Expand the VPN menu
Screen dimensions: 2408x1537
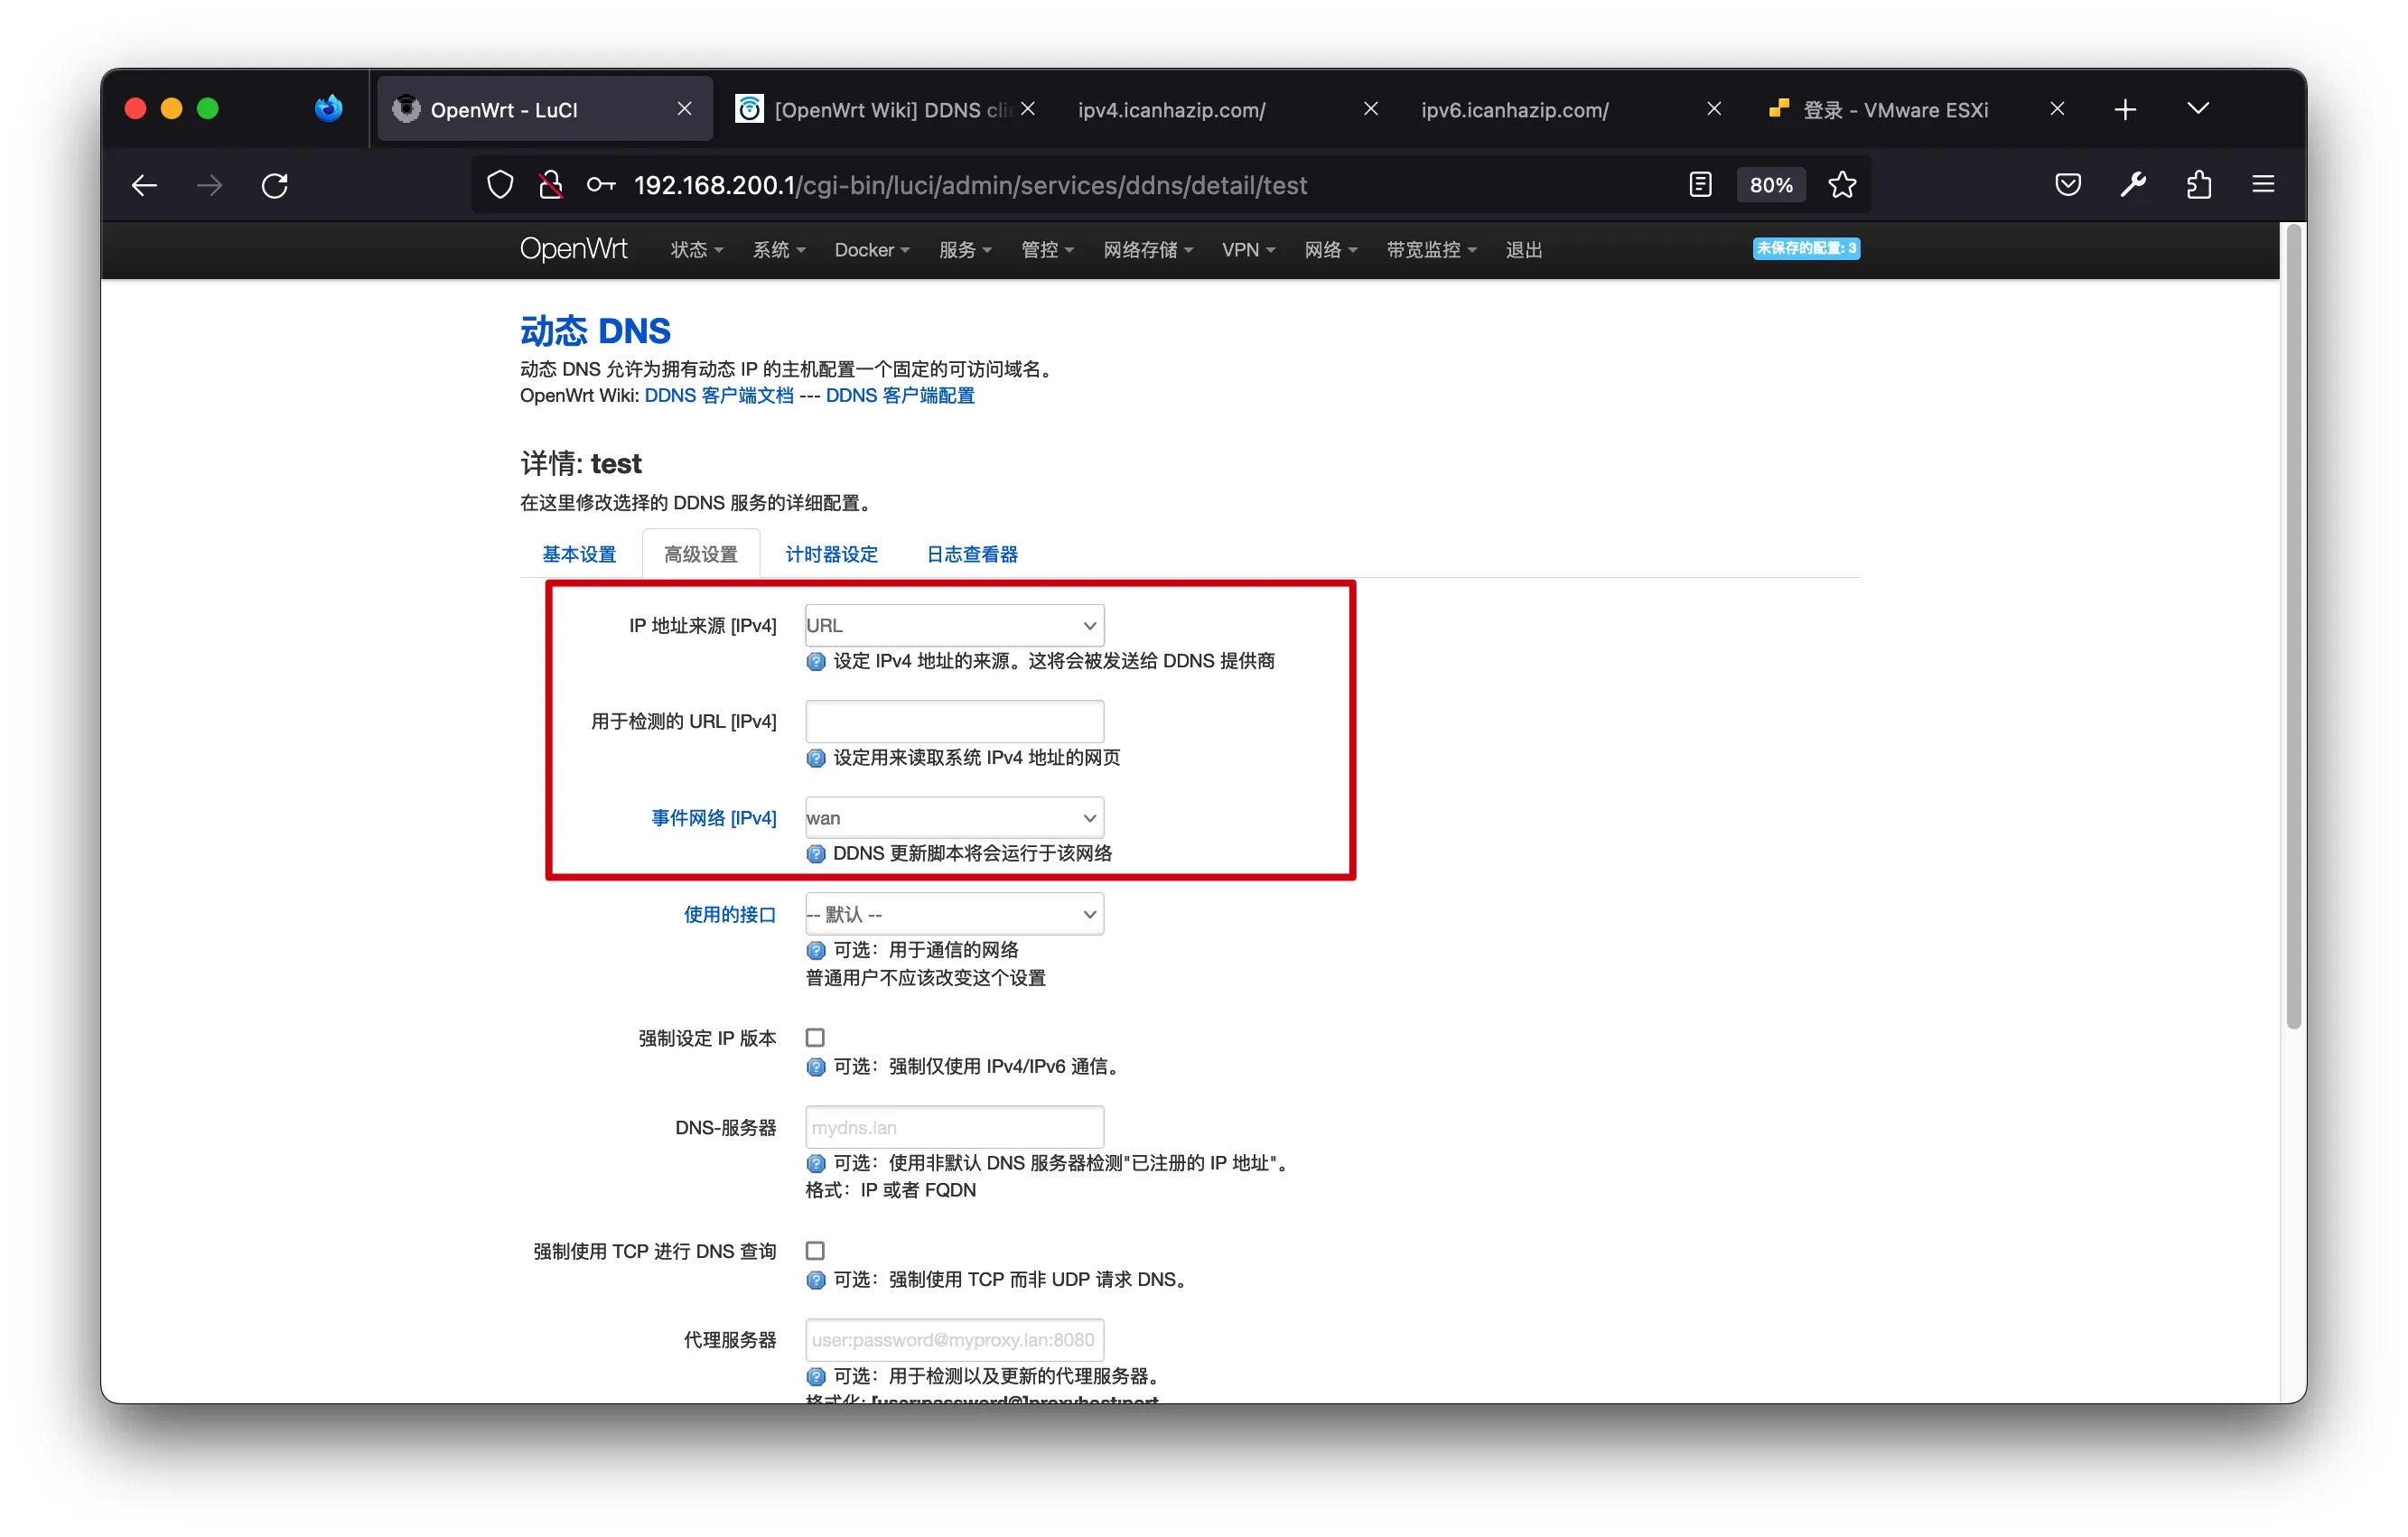[1248, 250]
